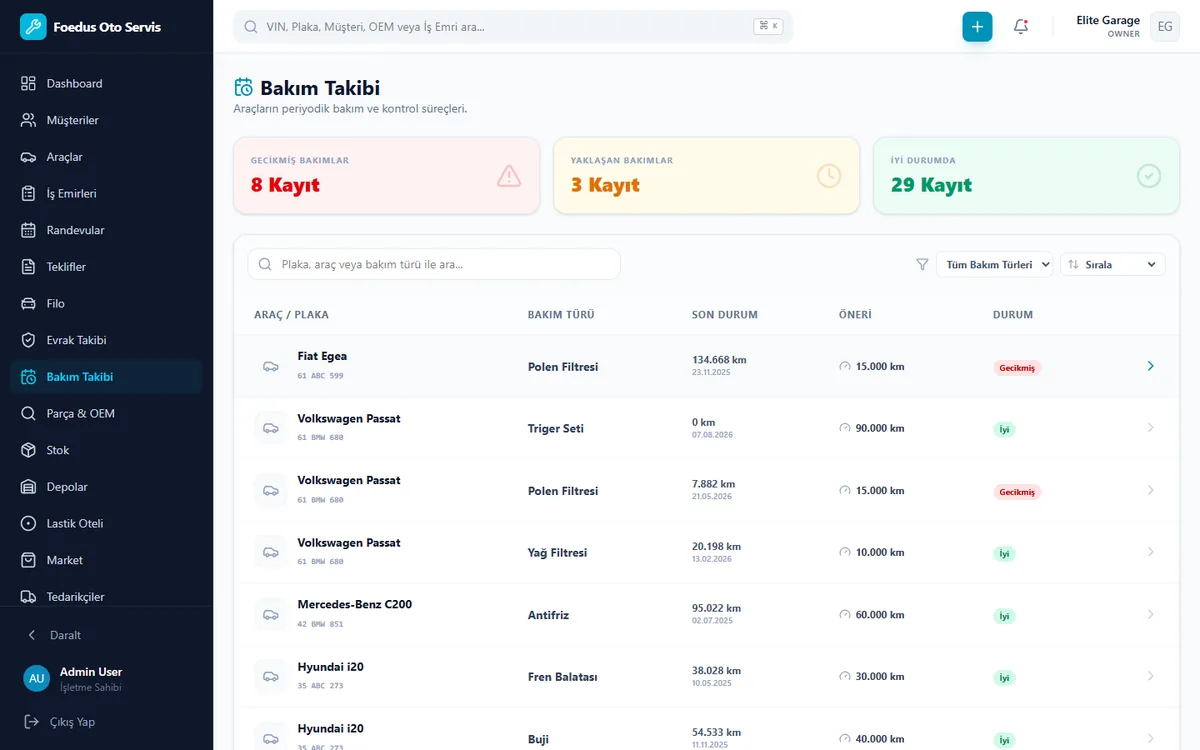Click the filter funnel icon
This screenshot has width=1200, height=750.
coord(922,265)
